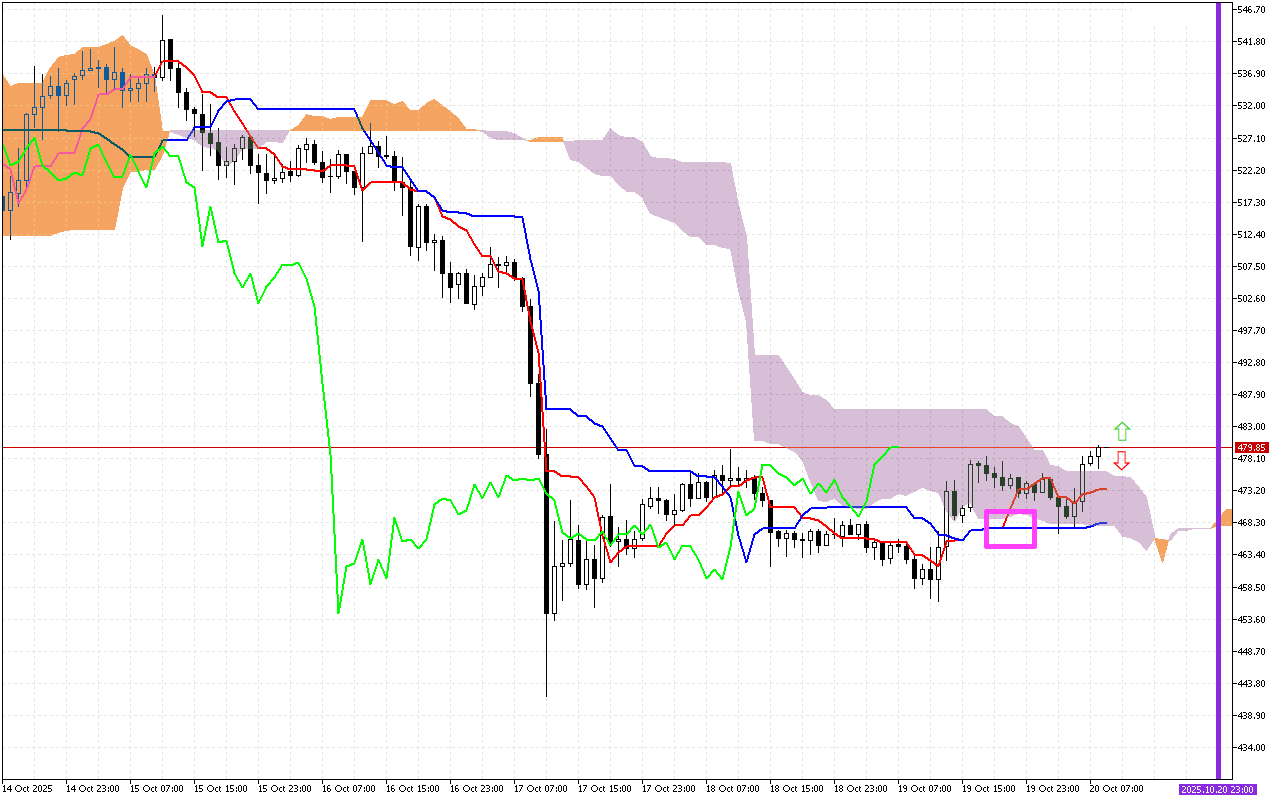1280x800 pixels.
Task: Click the red down arrow marker
Action: (1122, 461)
